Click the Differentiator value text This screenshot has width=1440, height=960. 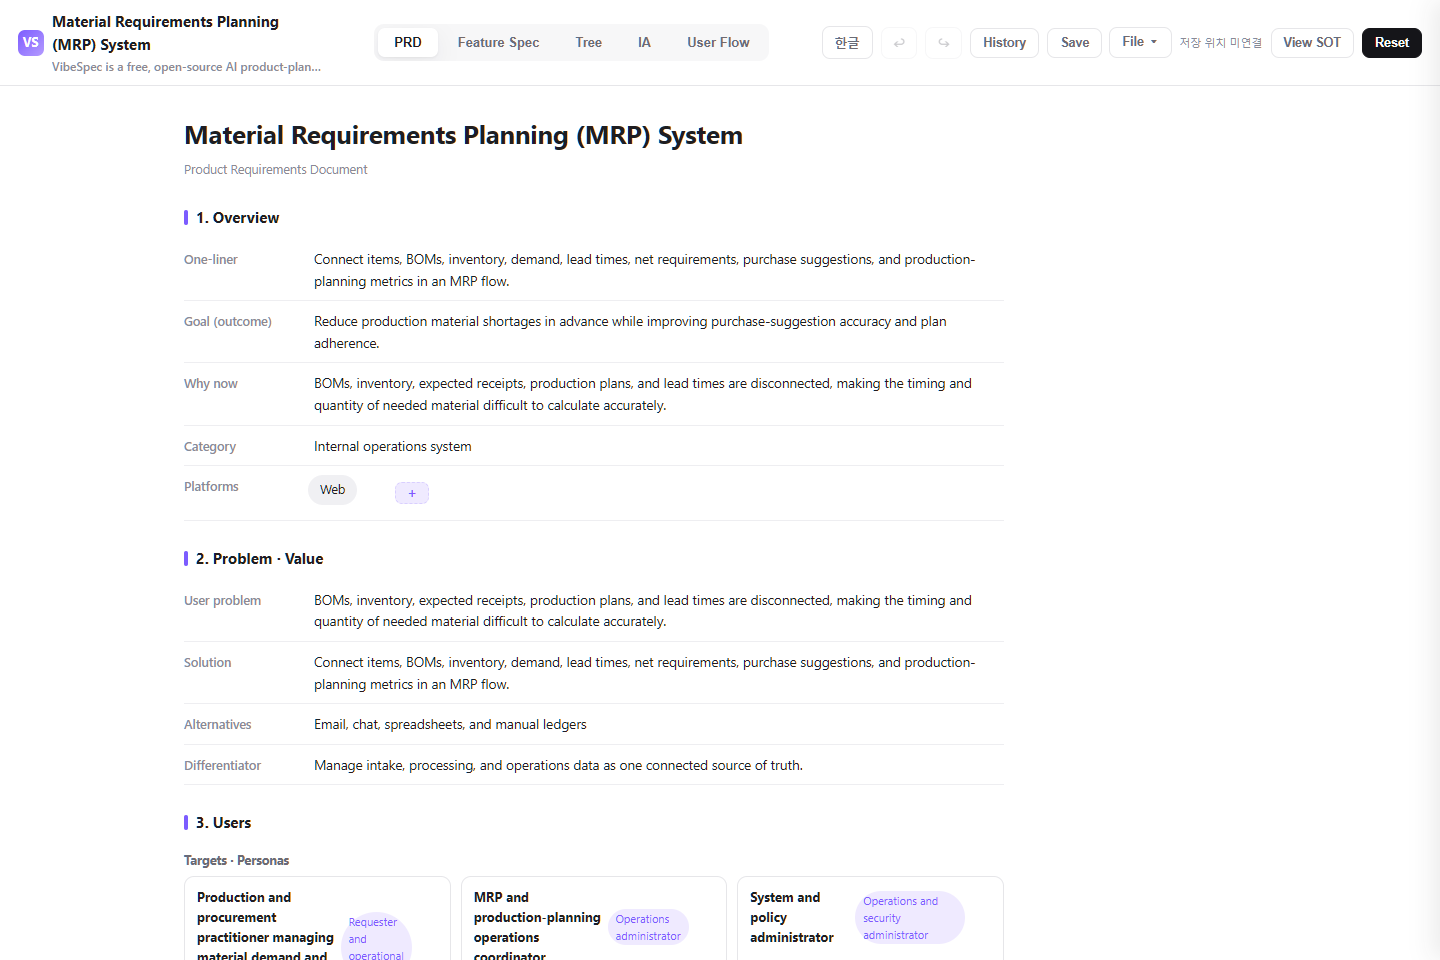[x=558, y=765]
